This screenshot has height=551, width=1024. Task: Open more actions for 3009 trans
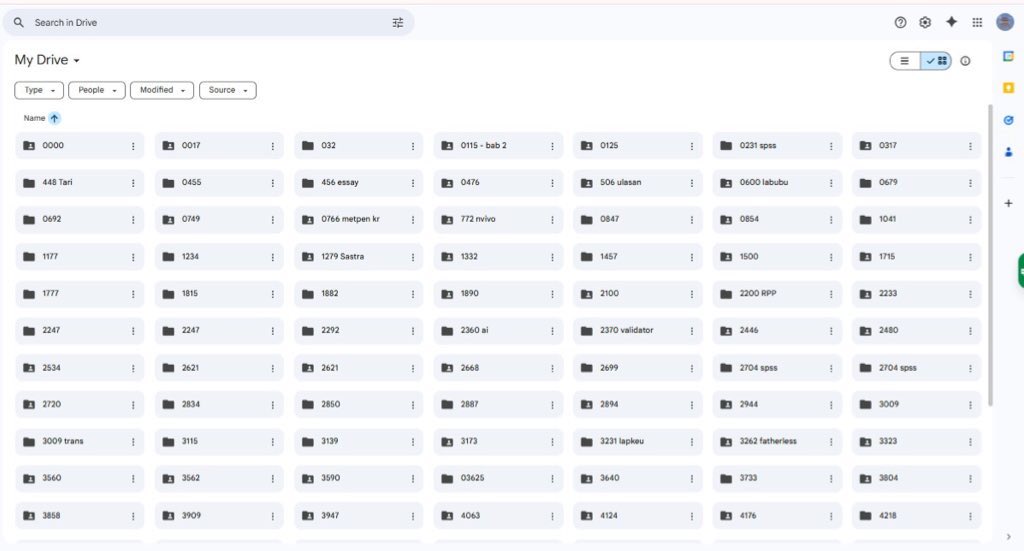click(x=133, y=442)
